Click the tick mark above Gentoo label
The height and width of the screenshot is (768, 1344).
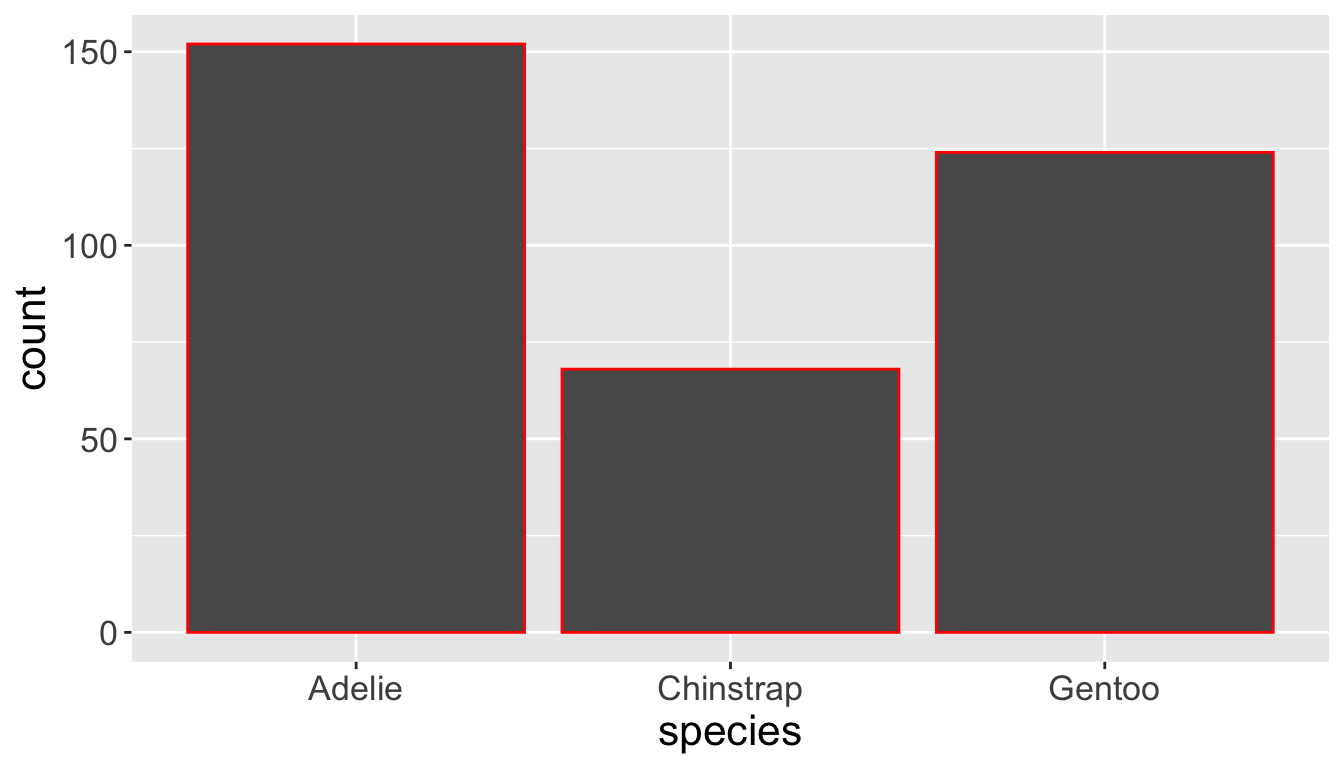(1104, 666)
